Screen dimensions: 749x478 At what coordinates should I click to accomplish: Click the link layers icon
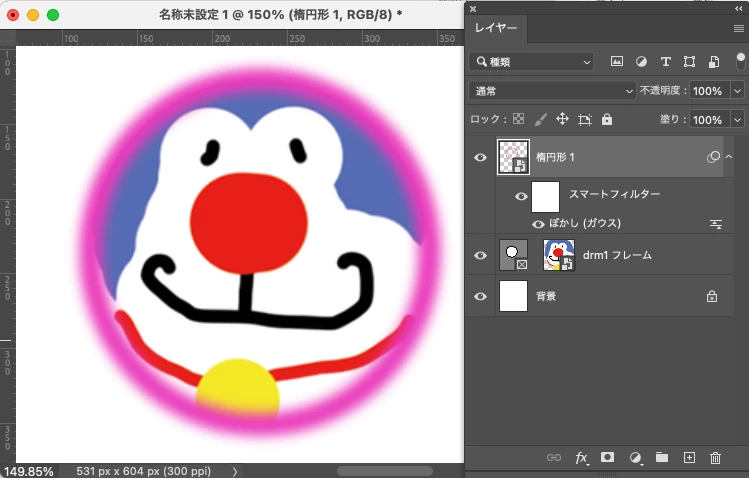(x=554, y=457)
